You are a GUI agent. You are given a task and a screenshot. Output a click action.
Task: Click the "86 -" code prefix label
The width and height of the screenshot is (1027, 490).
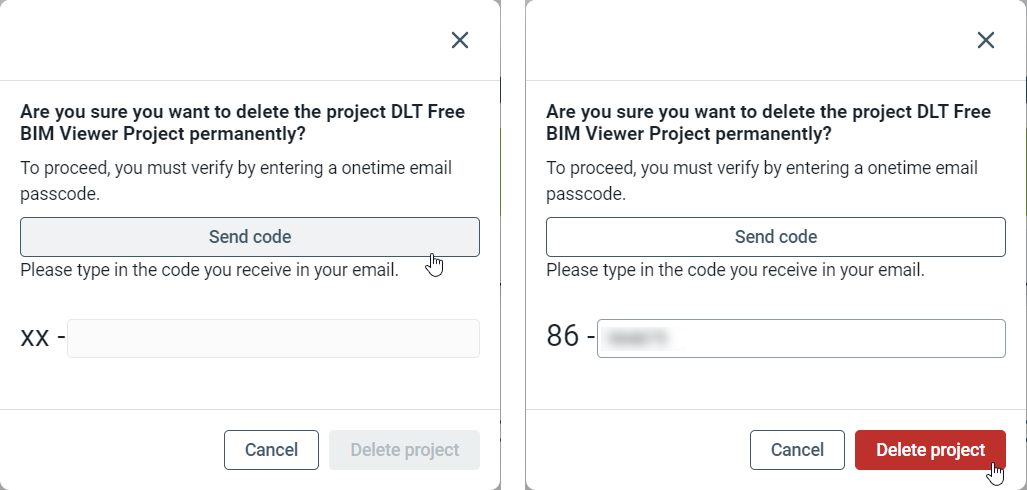pyautogui.click(x=570, y=337)
